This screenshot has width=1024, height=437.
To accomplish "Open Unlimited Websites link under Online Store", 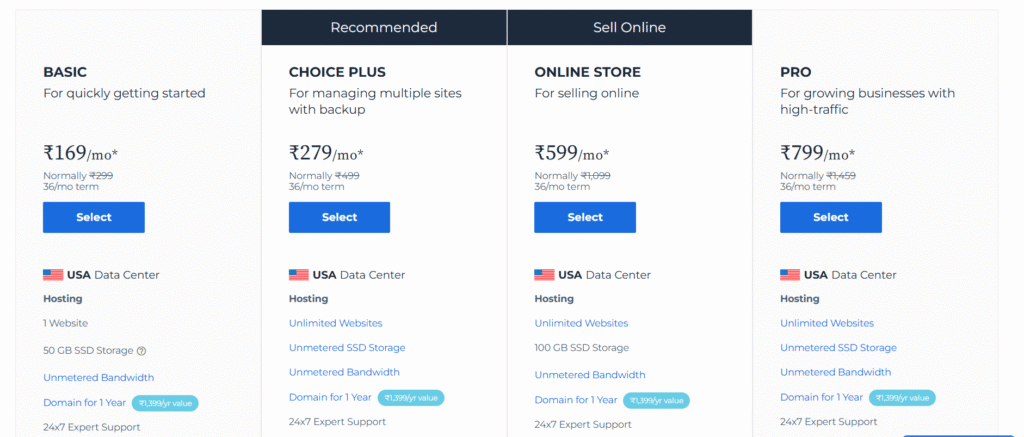I will point(581,323).
